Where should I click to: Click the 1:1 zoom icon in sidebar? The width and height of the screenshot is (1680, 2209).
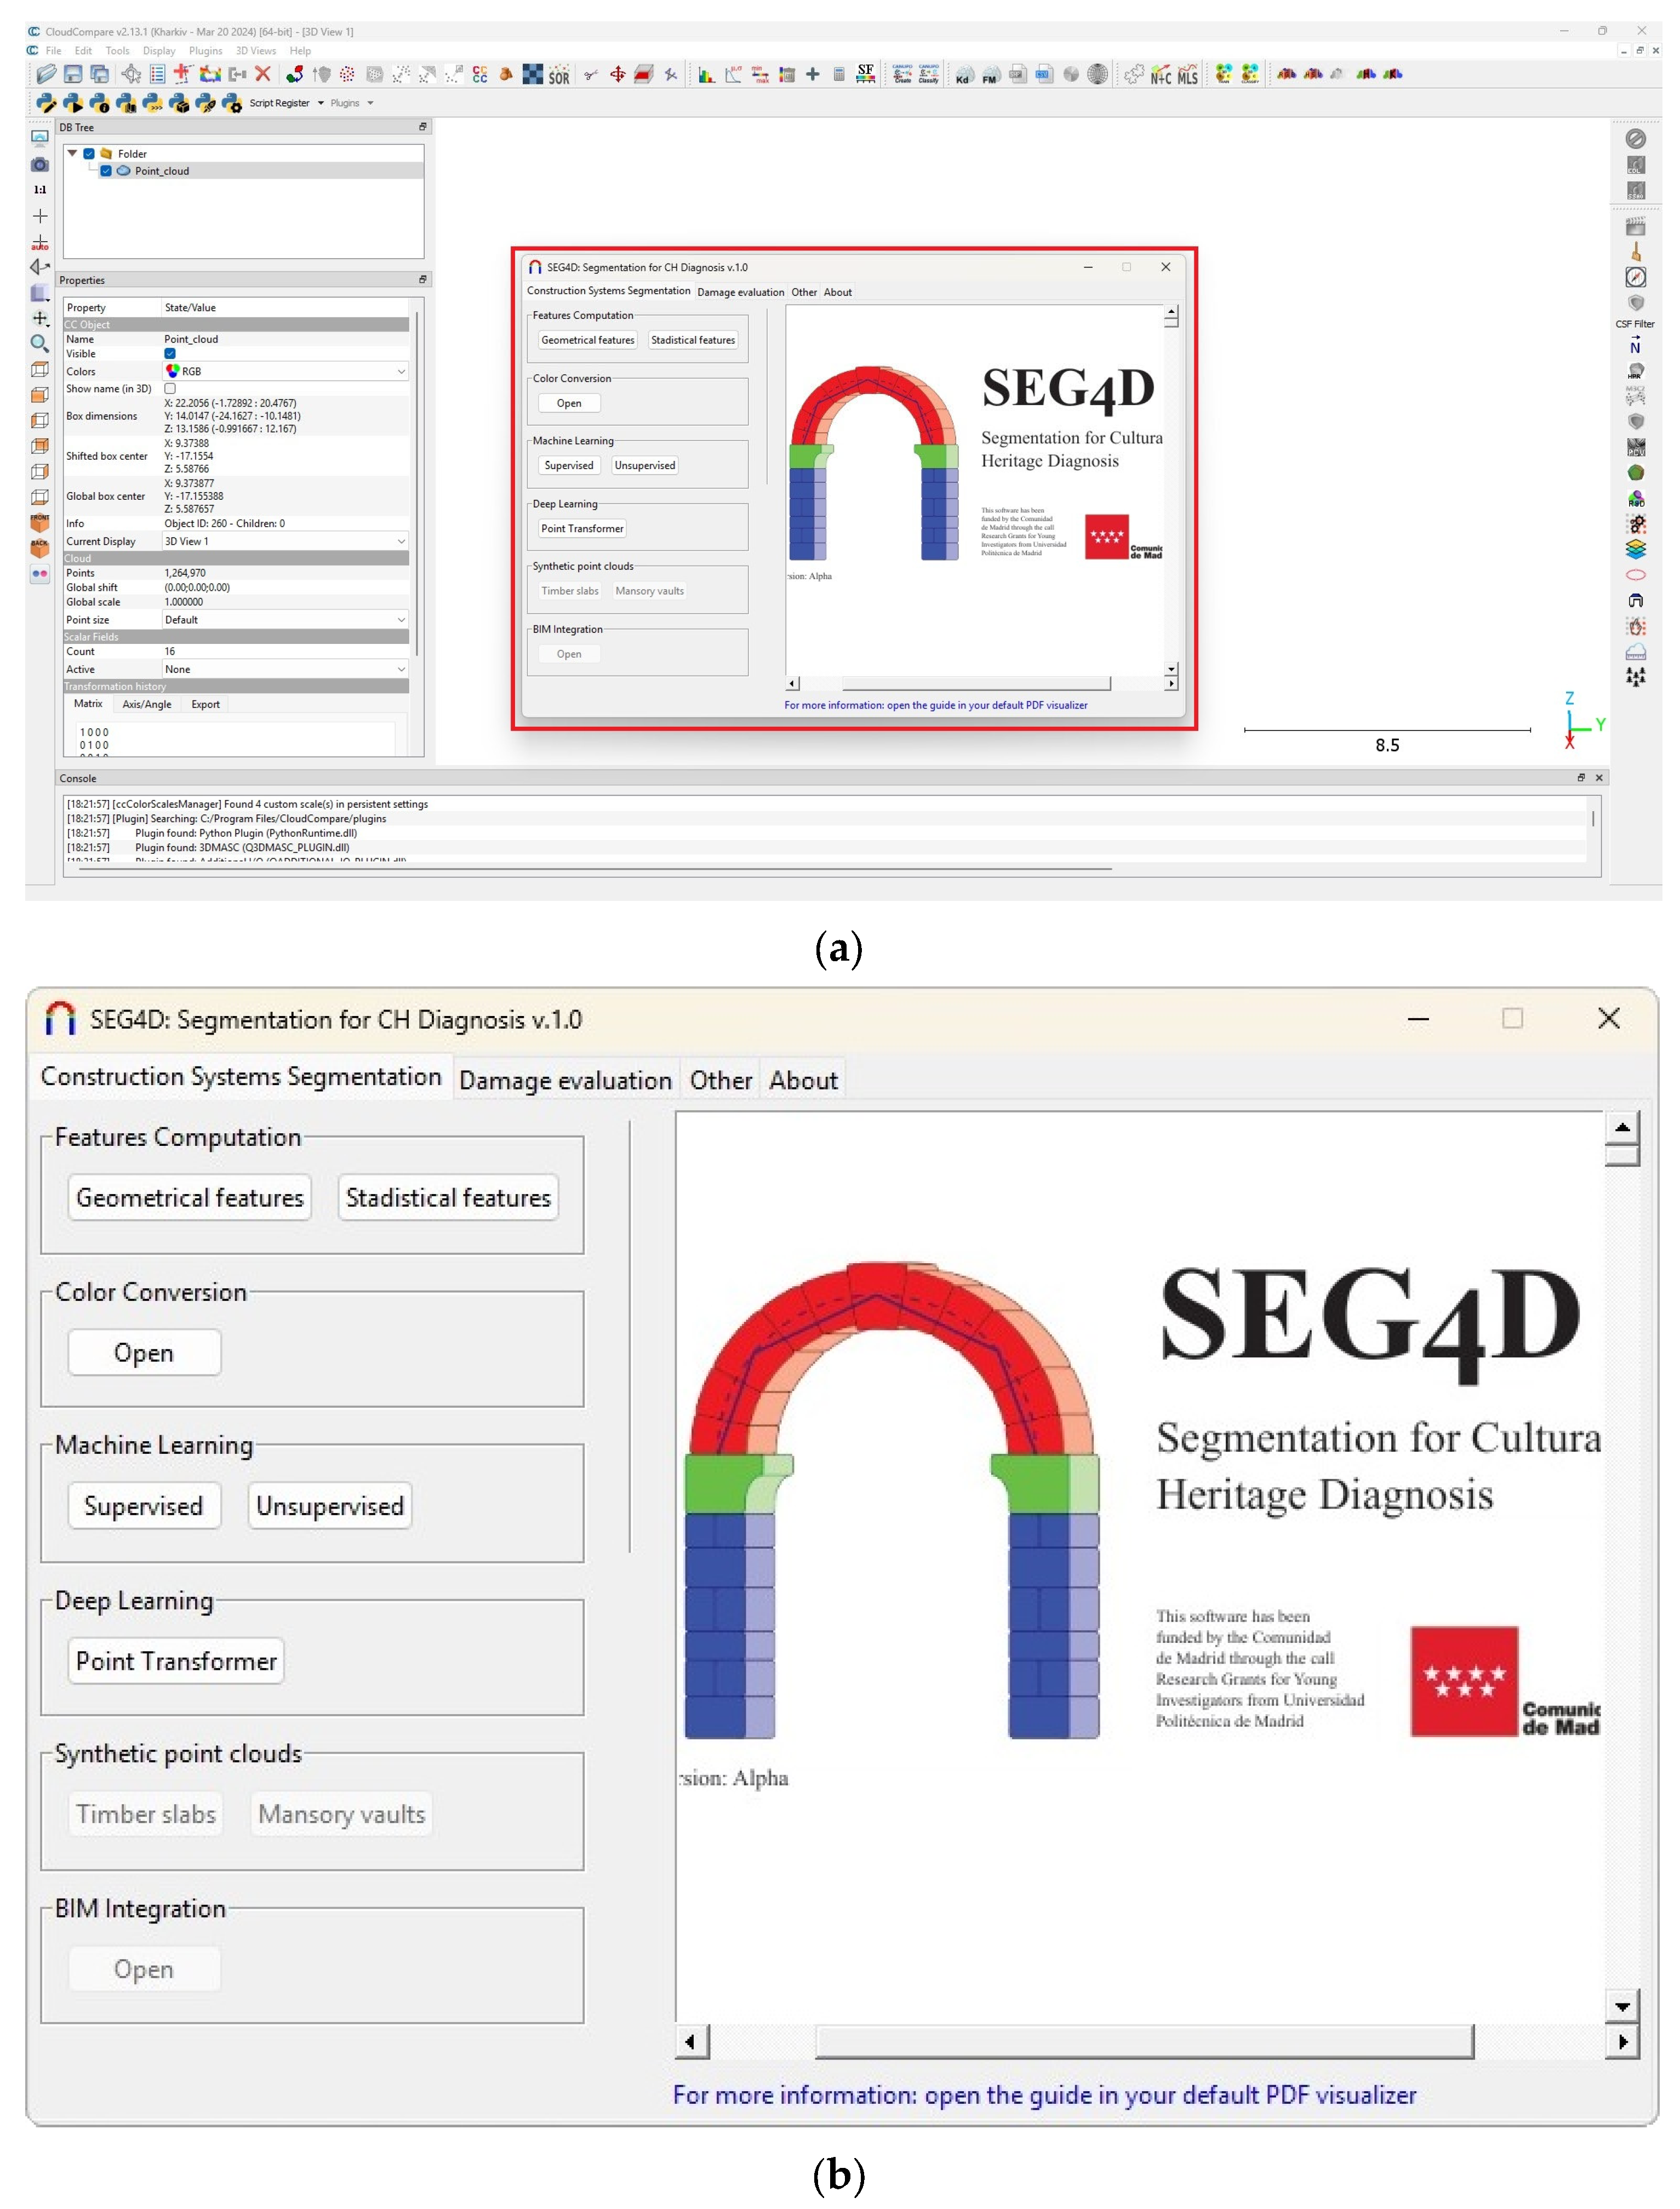pyautogui.click(x=40, y=190)
